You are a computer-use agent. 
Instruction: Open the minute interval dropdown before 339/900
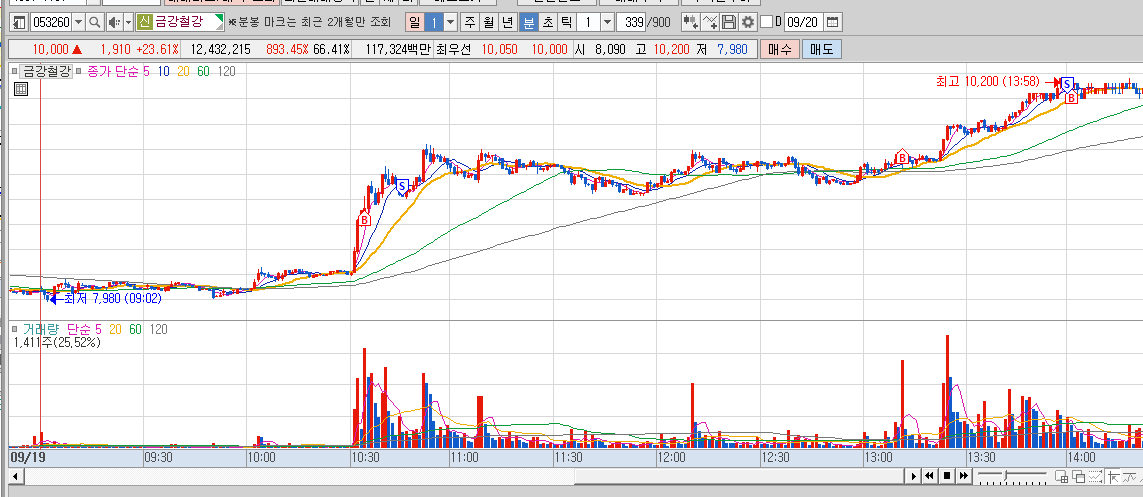click(x=607, y=23)
